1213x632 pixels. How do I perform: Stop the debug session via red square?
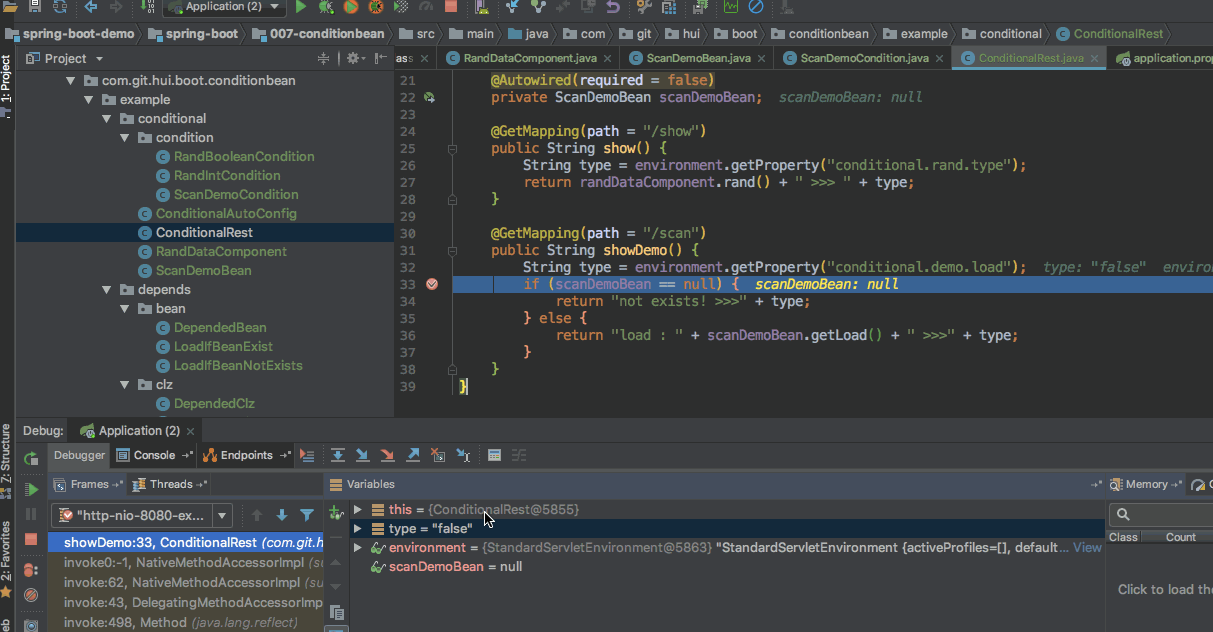[x=31, y=539]
